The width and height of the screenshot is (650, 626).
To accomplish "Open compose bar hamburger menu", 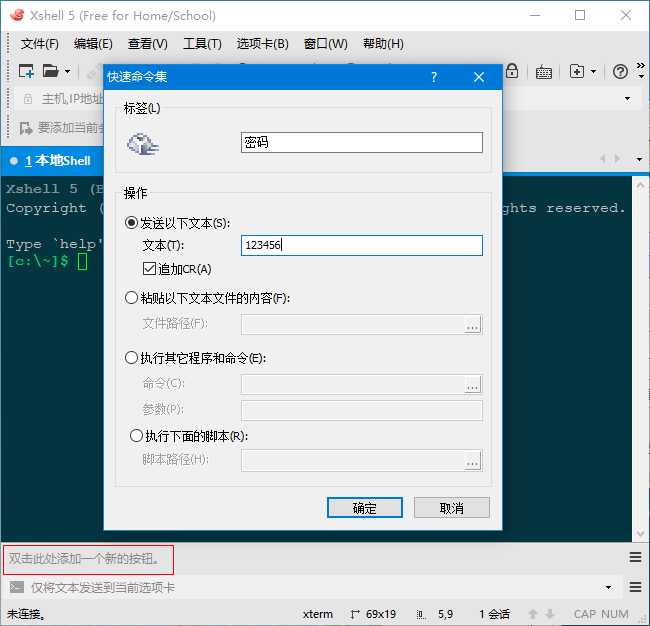I will pos(635,587).
